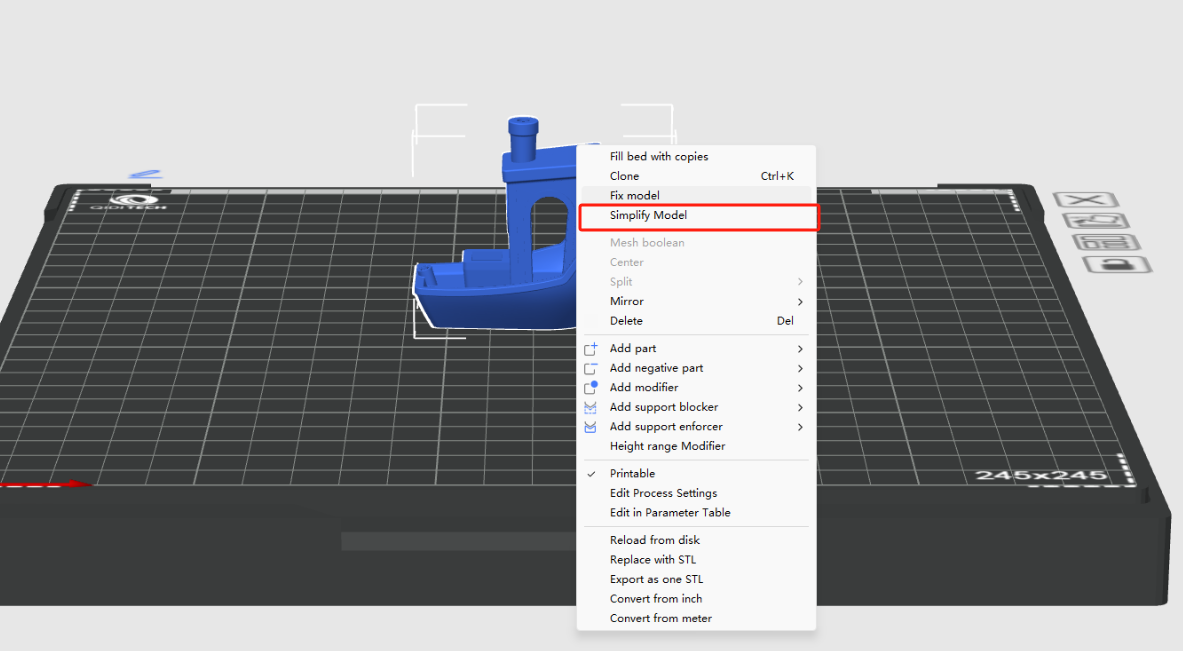Choose Fill bed with copies
1183x651 pixels.
coord(658,157)
